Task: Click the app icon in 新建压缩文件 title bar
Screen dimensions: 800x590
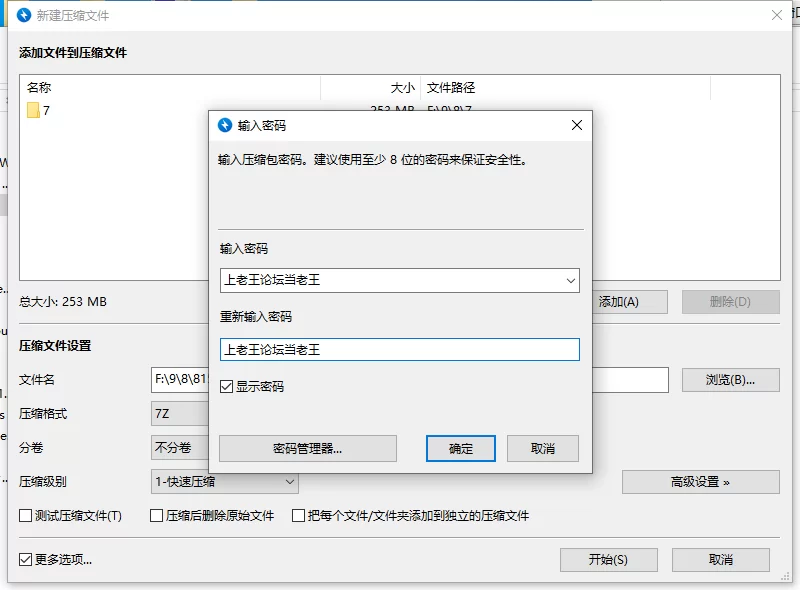Action: click(24, 15)
